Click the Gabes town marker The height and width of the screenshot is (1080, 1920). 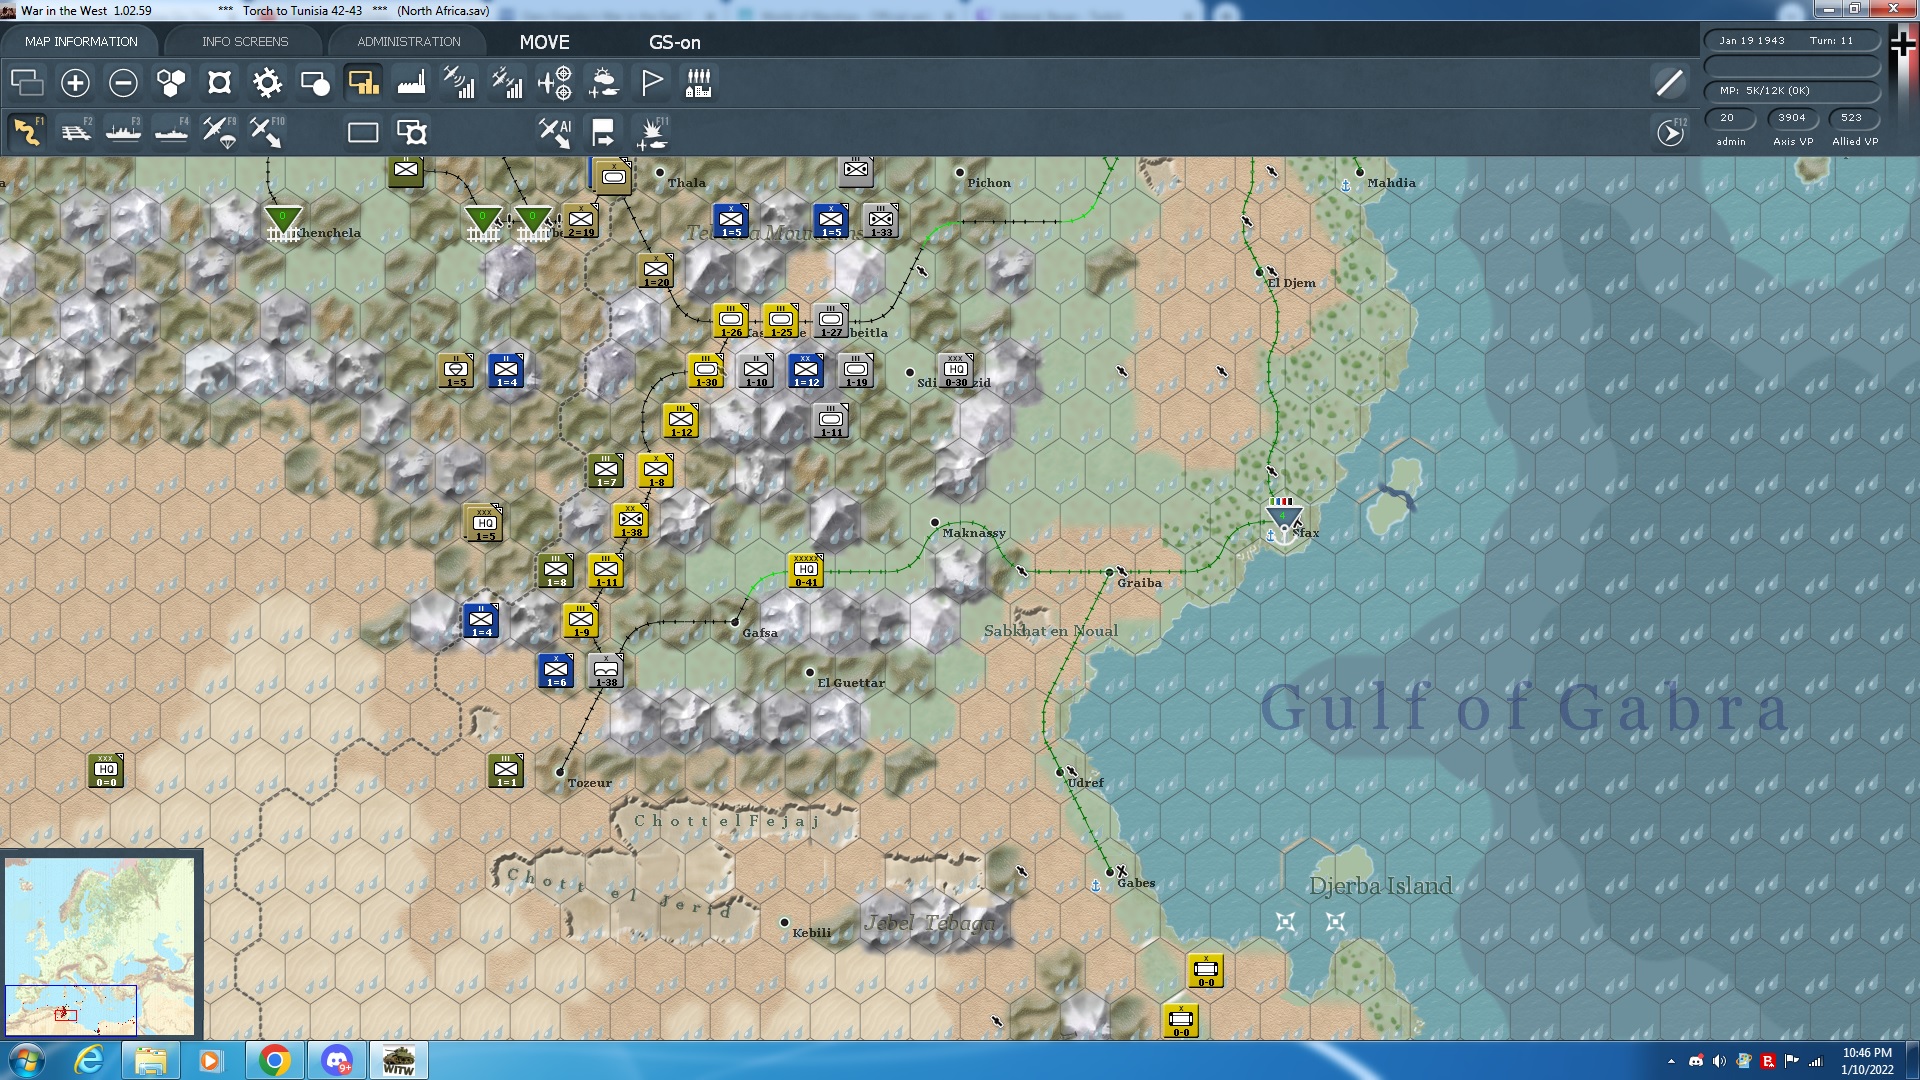click(x=1110, y=872)
